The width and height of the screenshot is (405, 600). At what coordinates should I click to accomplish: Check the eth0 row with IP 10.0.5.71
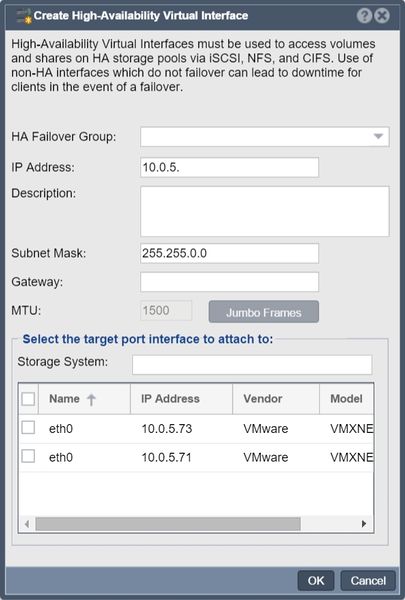[x=28, y=457]
